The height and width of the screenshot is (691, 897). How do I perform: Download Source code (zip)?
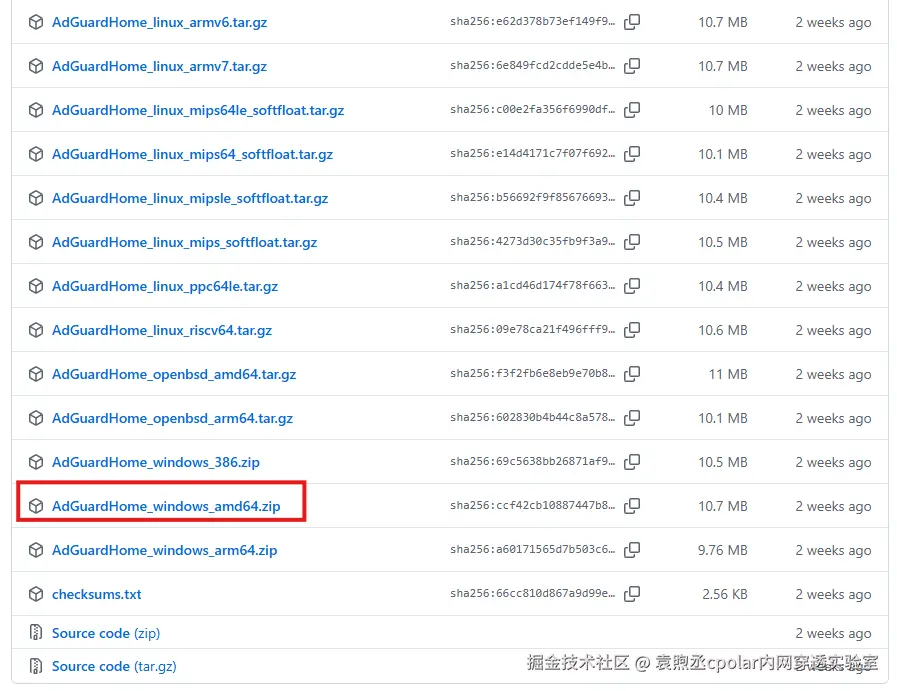[x=106, y=633]
